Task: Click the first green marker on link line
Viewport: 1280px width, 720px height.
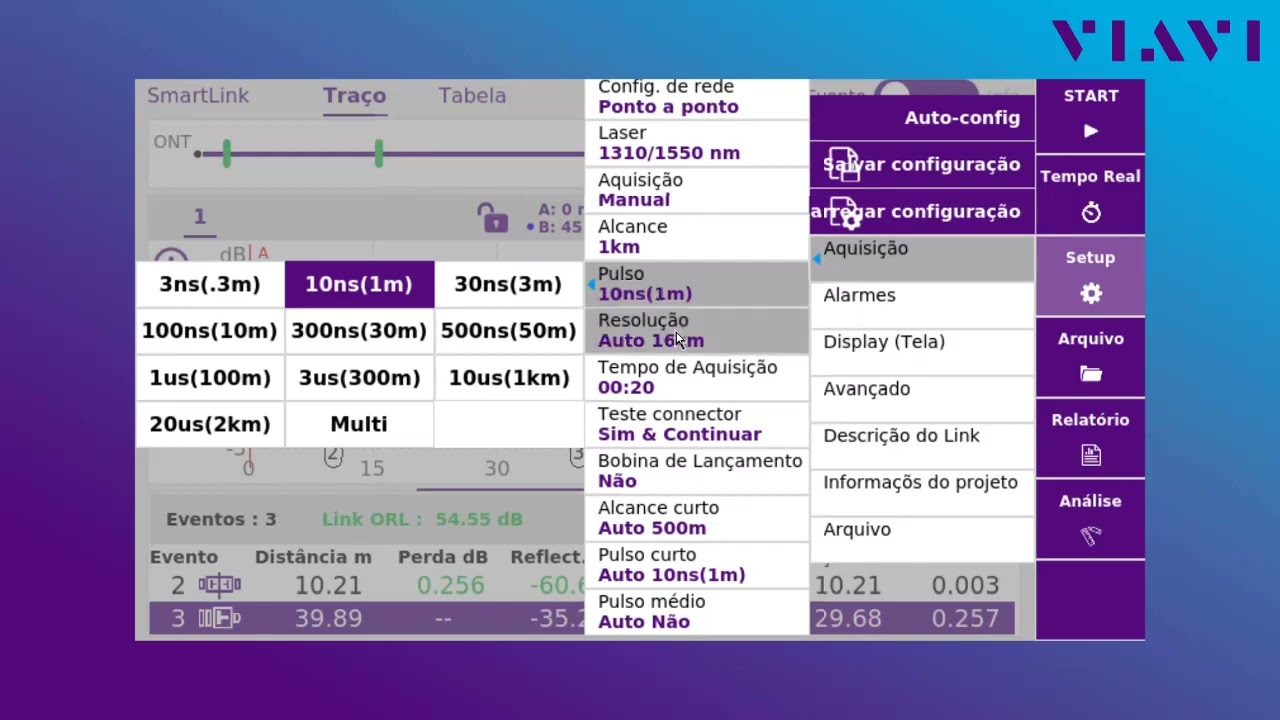Action: click(x=227, y=153)
